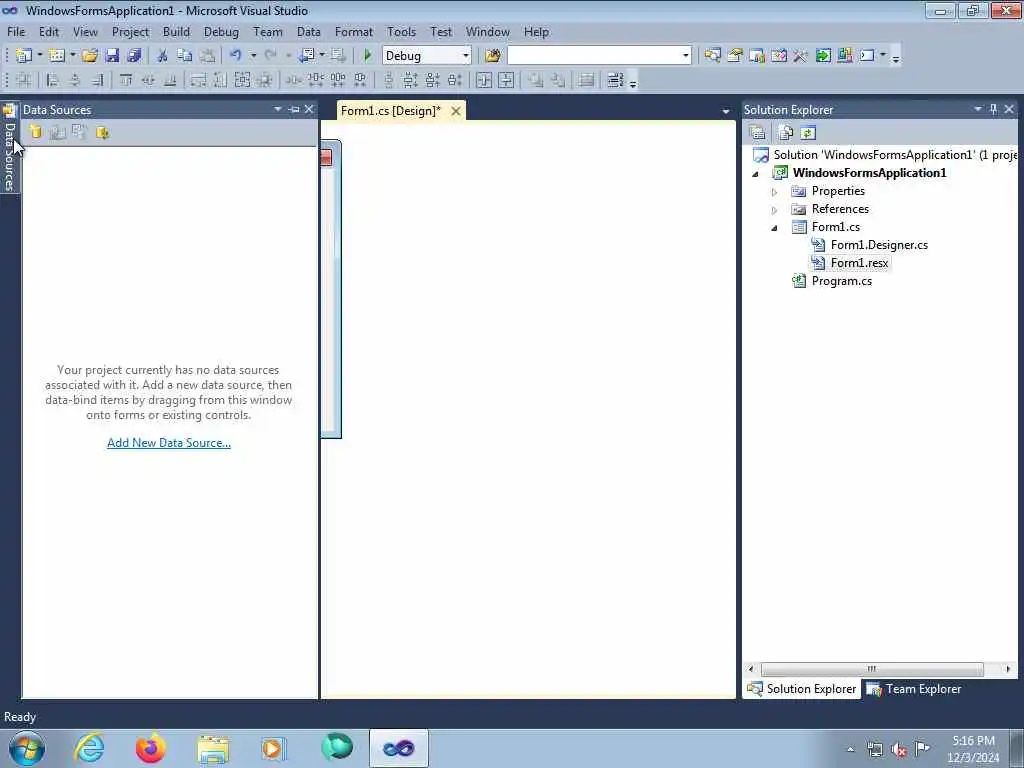Toggle auto-hide pin on Solution Explorer panel
Viewport: 1024px width, 768px height.
(x=993, y=109)
